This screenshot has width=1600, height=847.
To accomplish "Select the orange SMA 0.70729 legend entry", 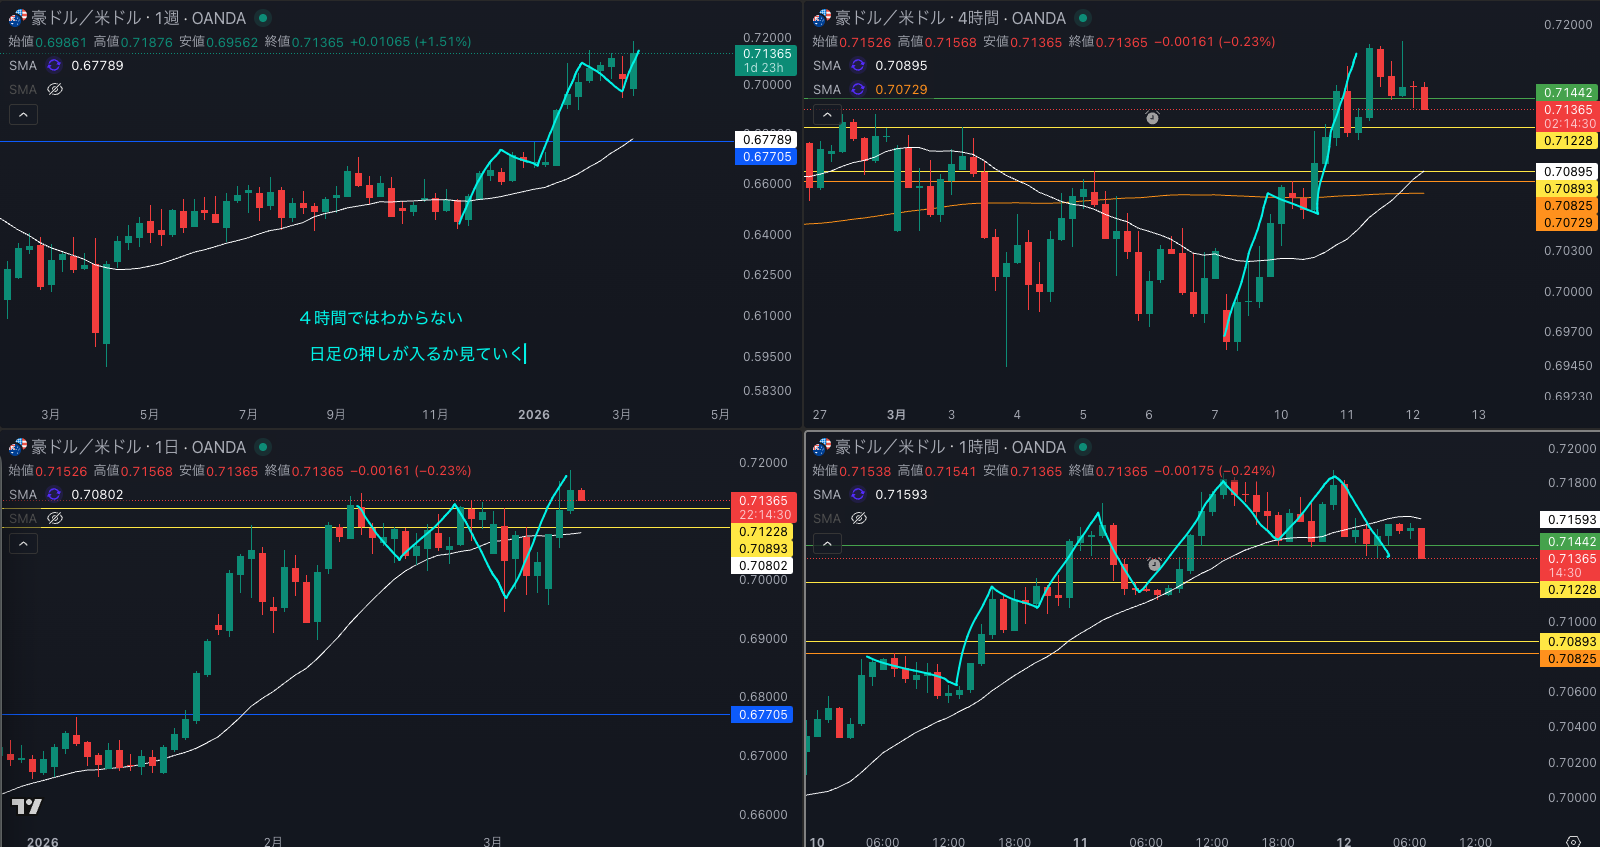I will point(901,89).
